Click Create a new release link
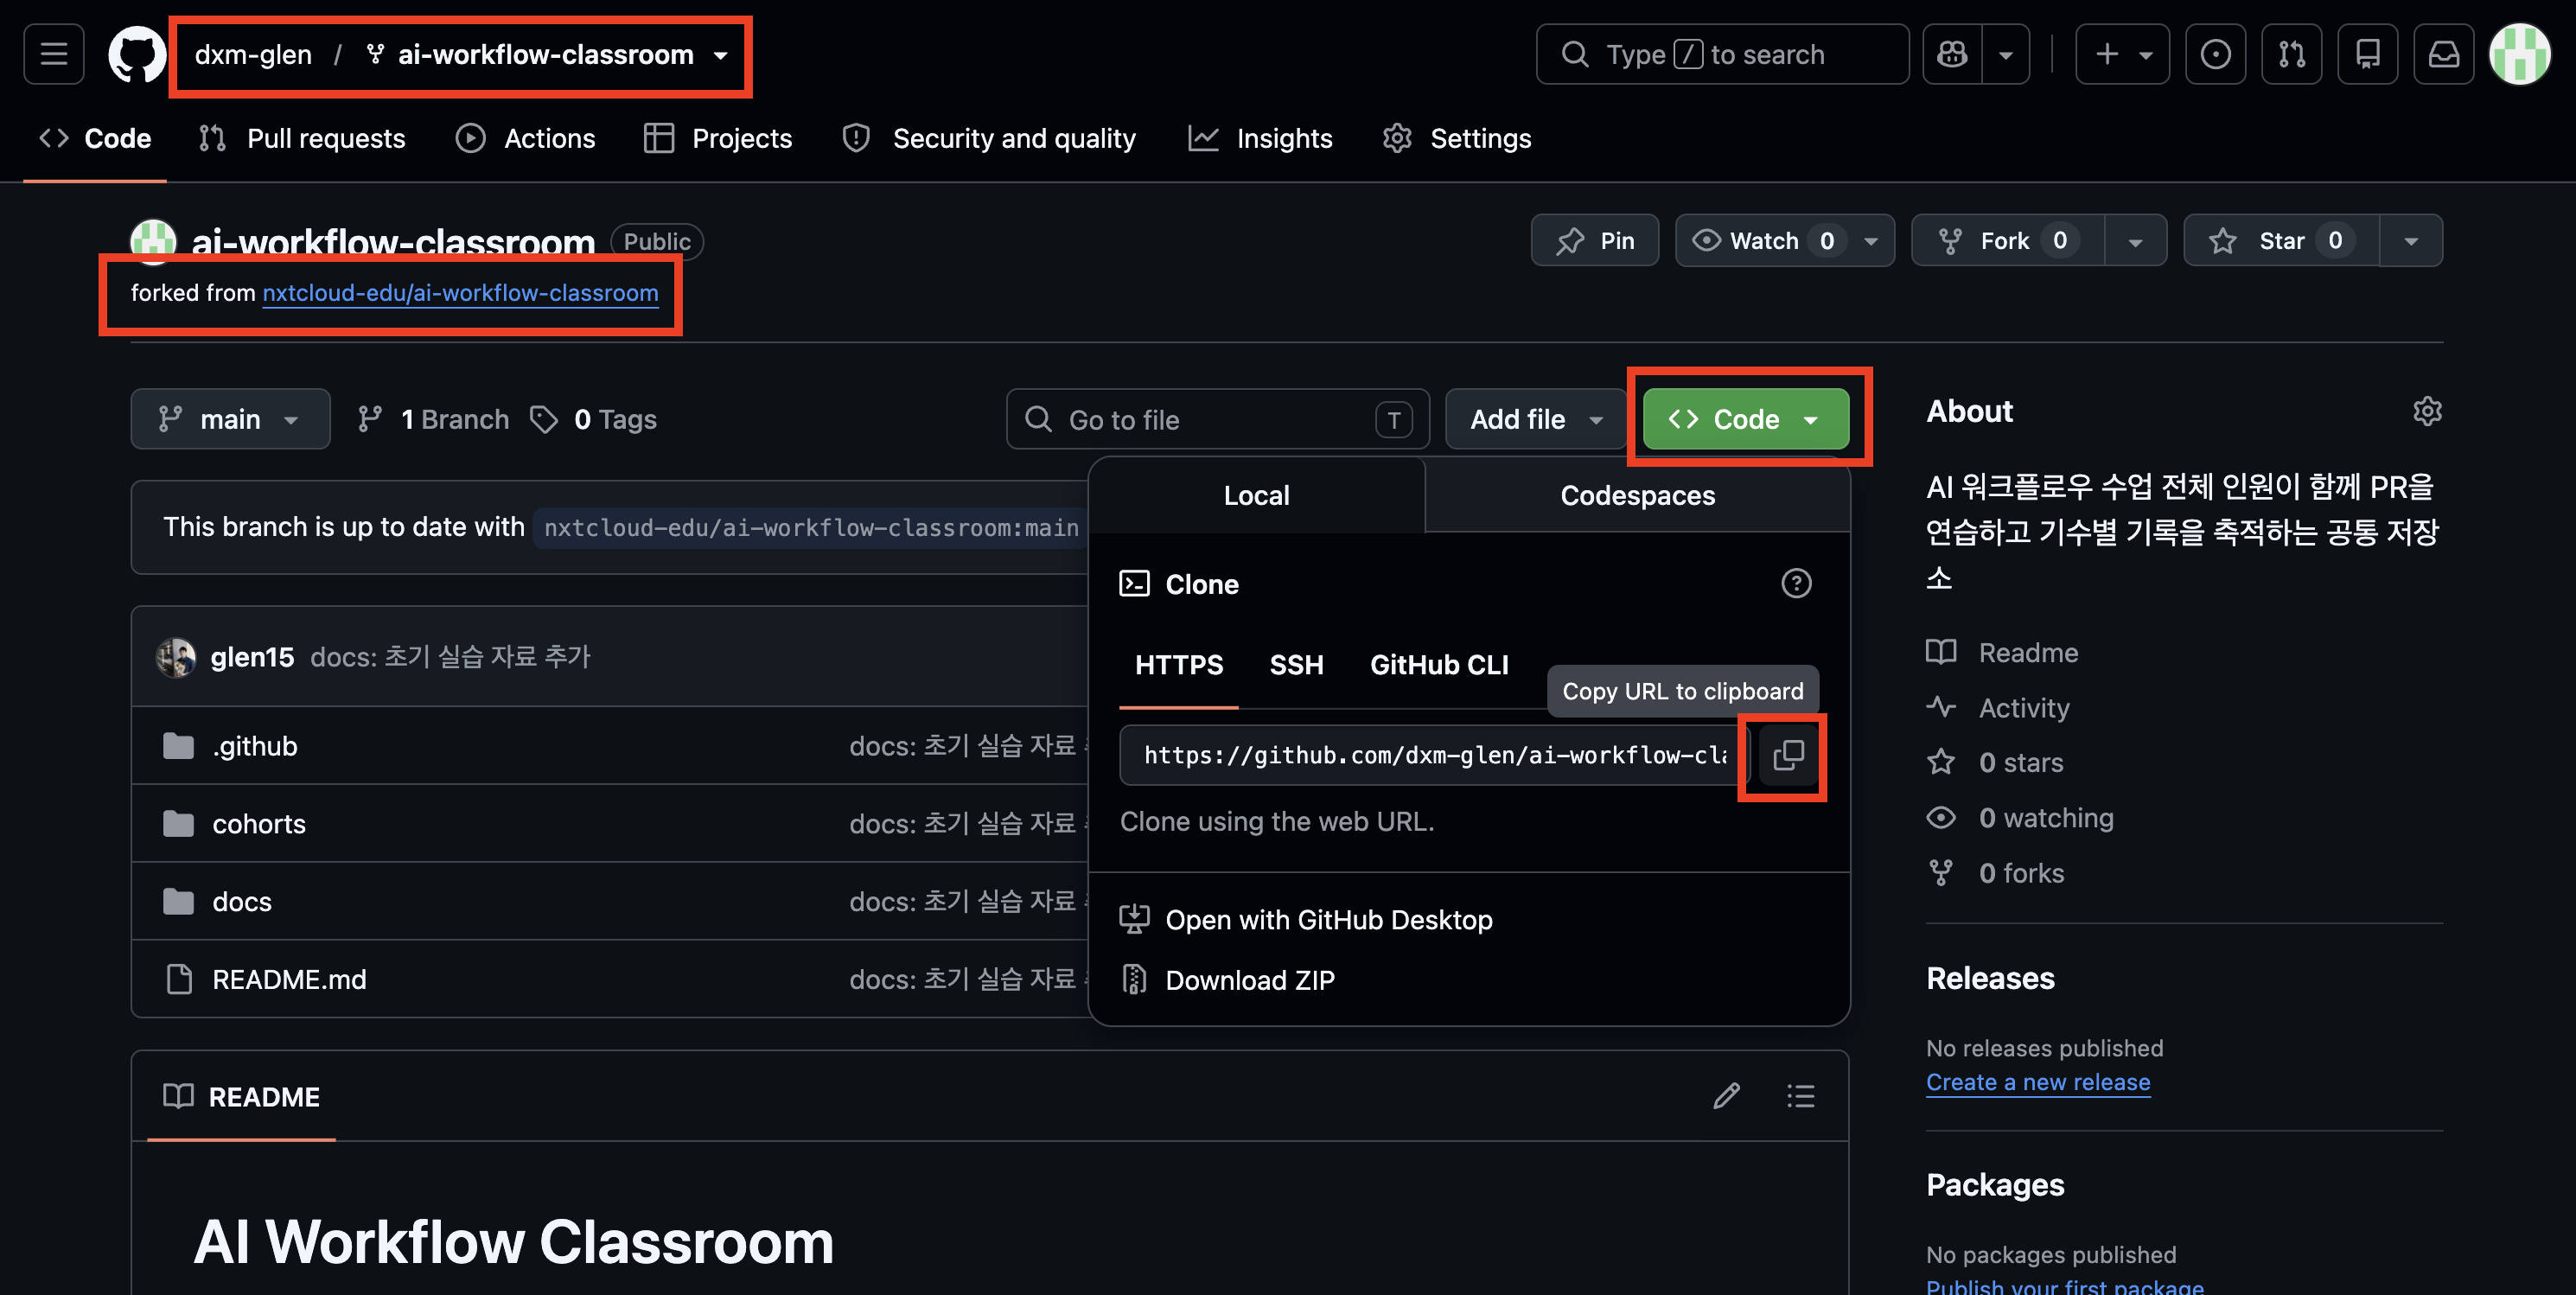2576x1295 pixels. pos(2038,1082)
